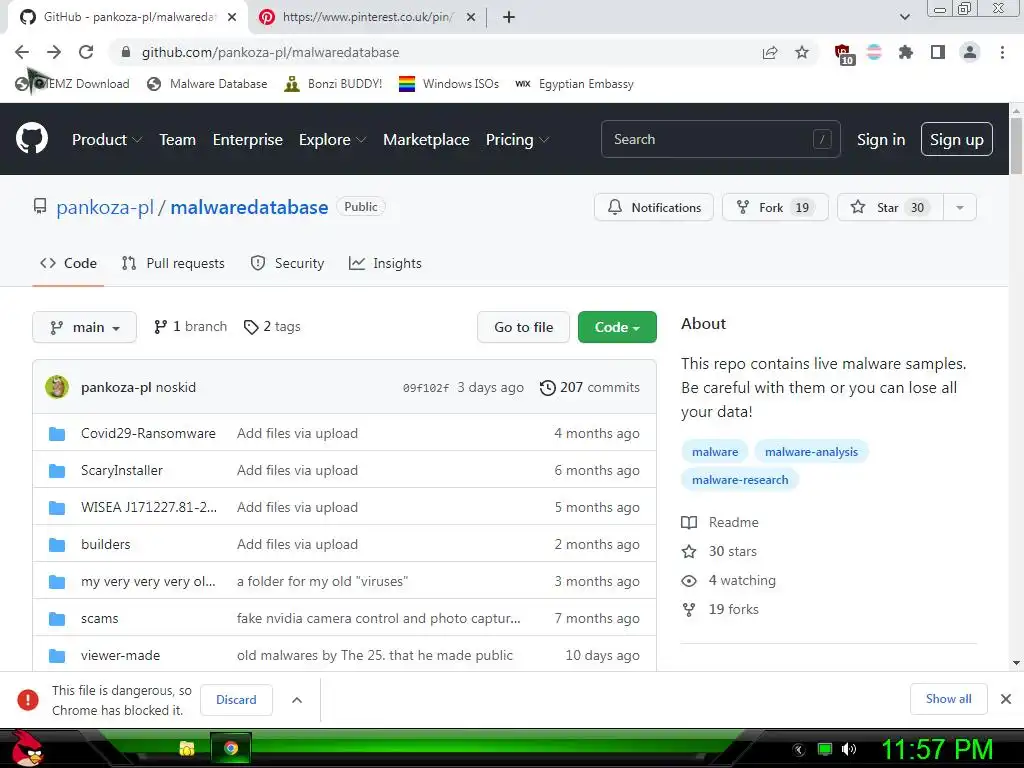Click Sign in link
Image resolution: width=1024 pixels, height=768 pixels.
(881, 140)
